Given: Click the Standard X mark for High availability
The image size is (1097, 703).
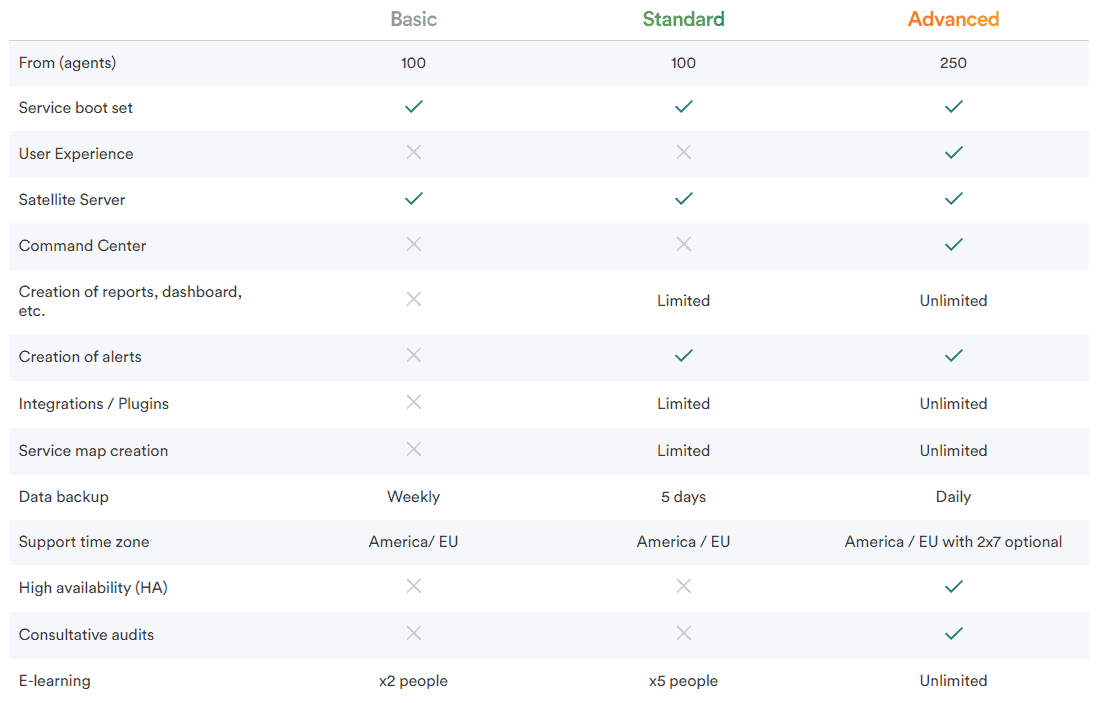Looking at the screenshot, I should point(684,586).
